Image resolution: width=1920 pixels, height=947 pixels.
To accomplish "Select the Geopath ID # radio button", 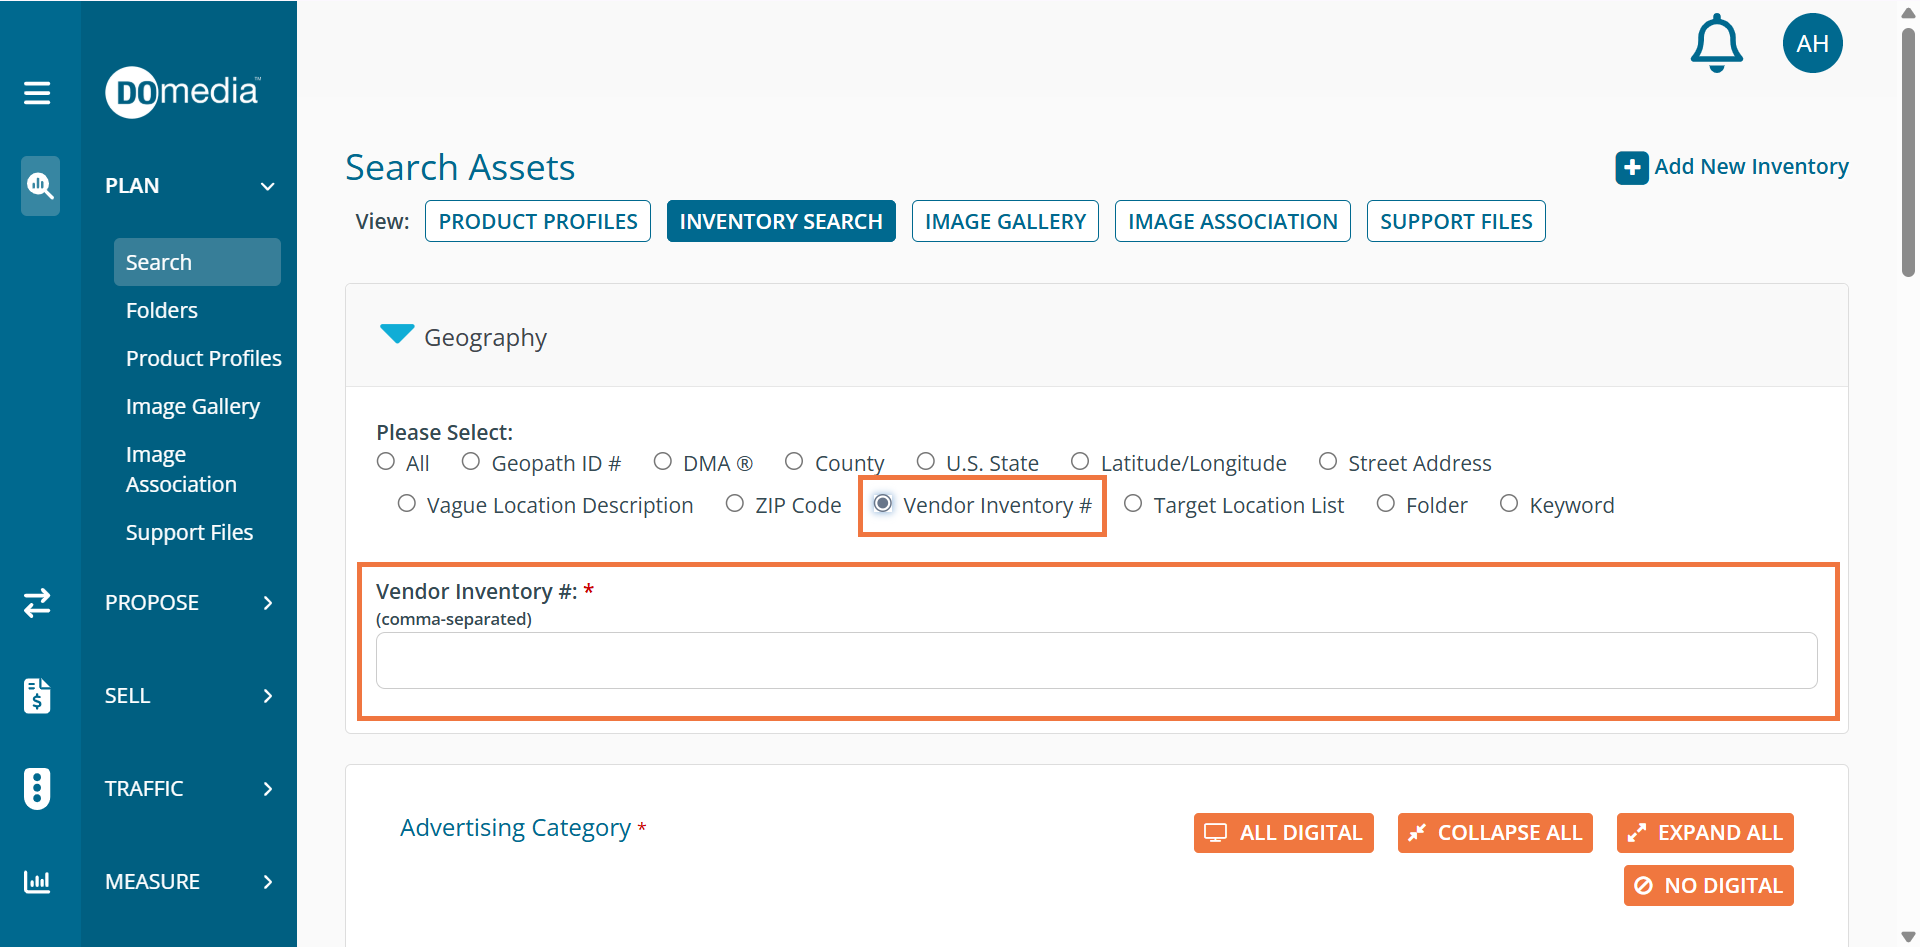I will point(471,462).
